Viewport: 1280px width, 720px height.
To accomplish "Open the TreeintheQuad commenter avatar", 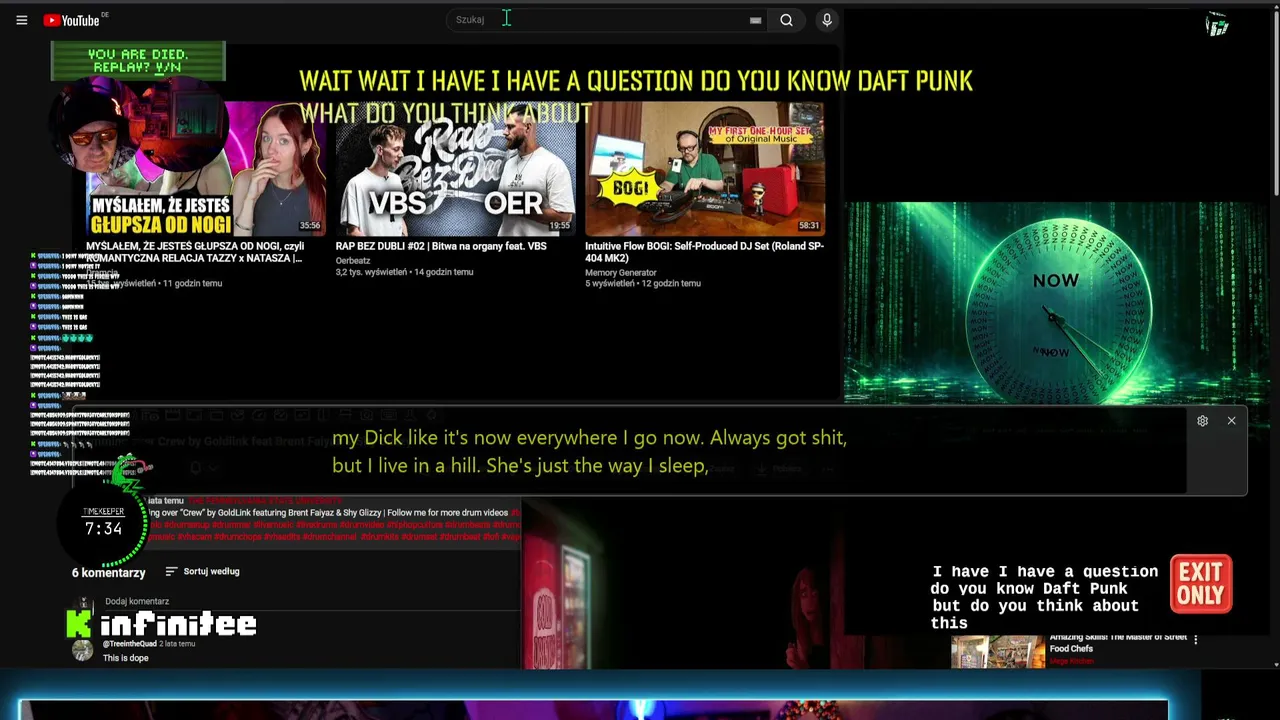I will coord(83,651).
